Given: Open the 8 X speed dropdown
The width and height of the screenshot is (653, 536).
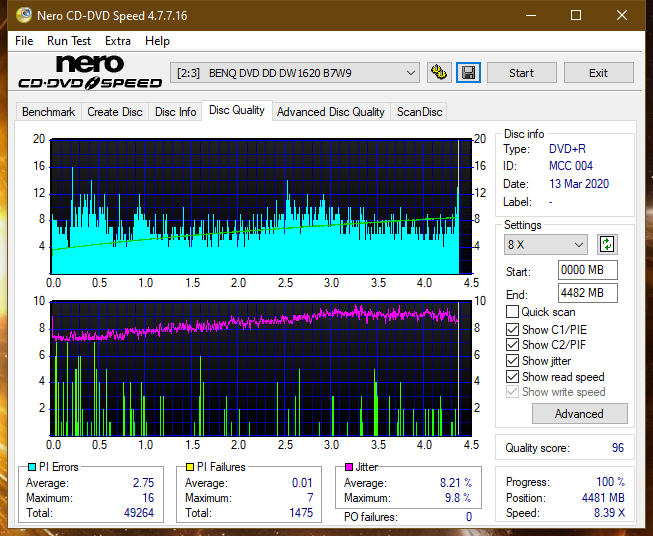Looking at the screenshot, I should coord(546,244).
